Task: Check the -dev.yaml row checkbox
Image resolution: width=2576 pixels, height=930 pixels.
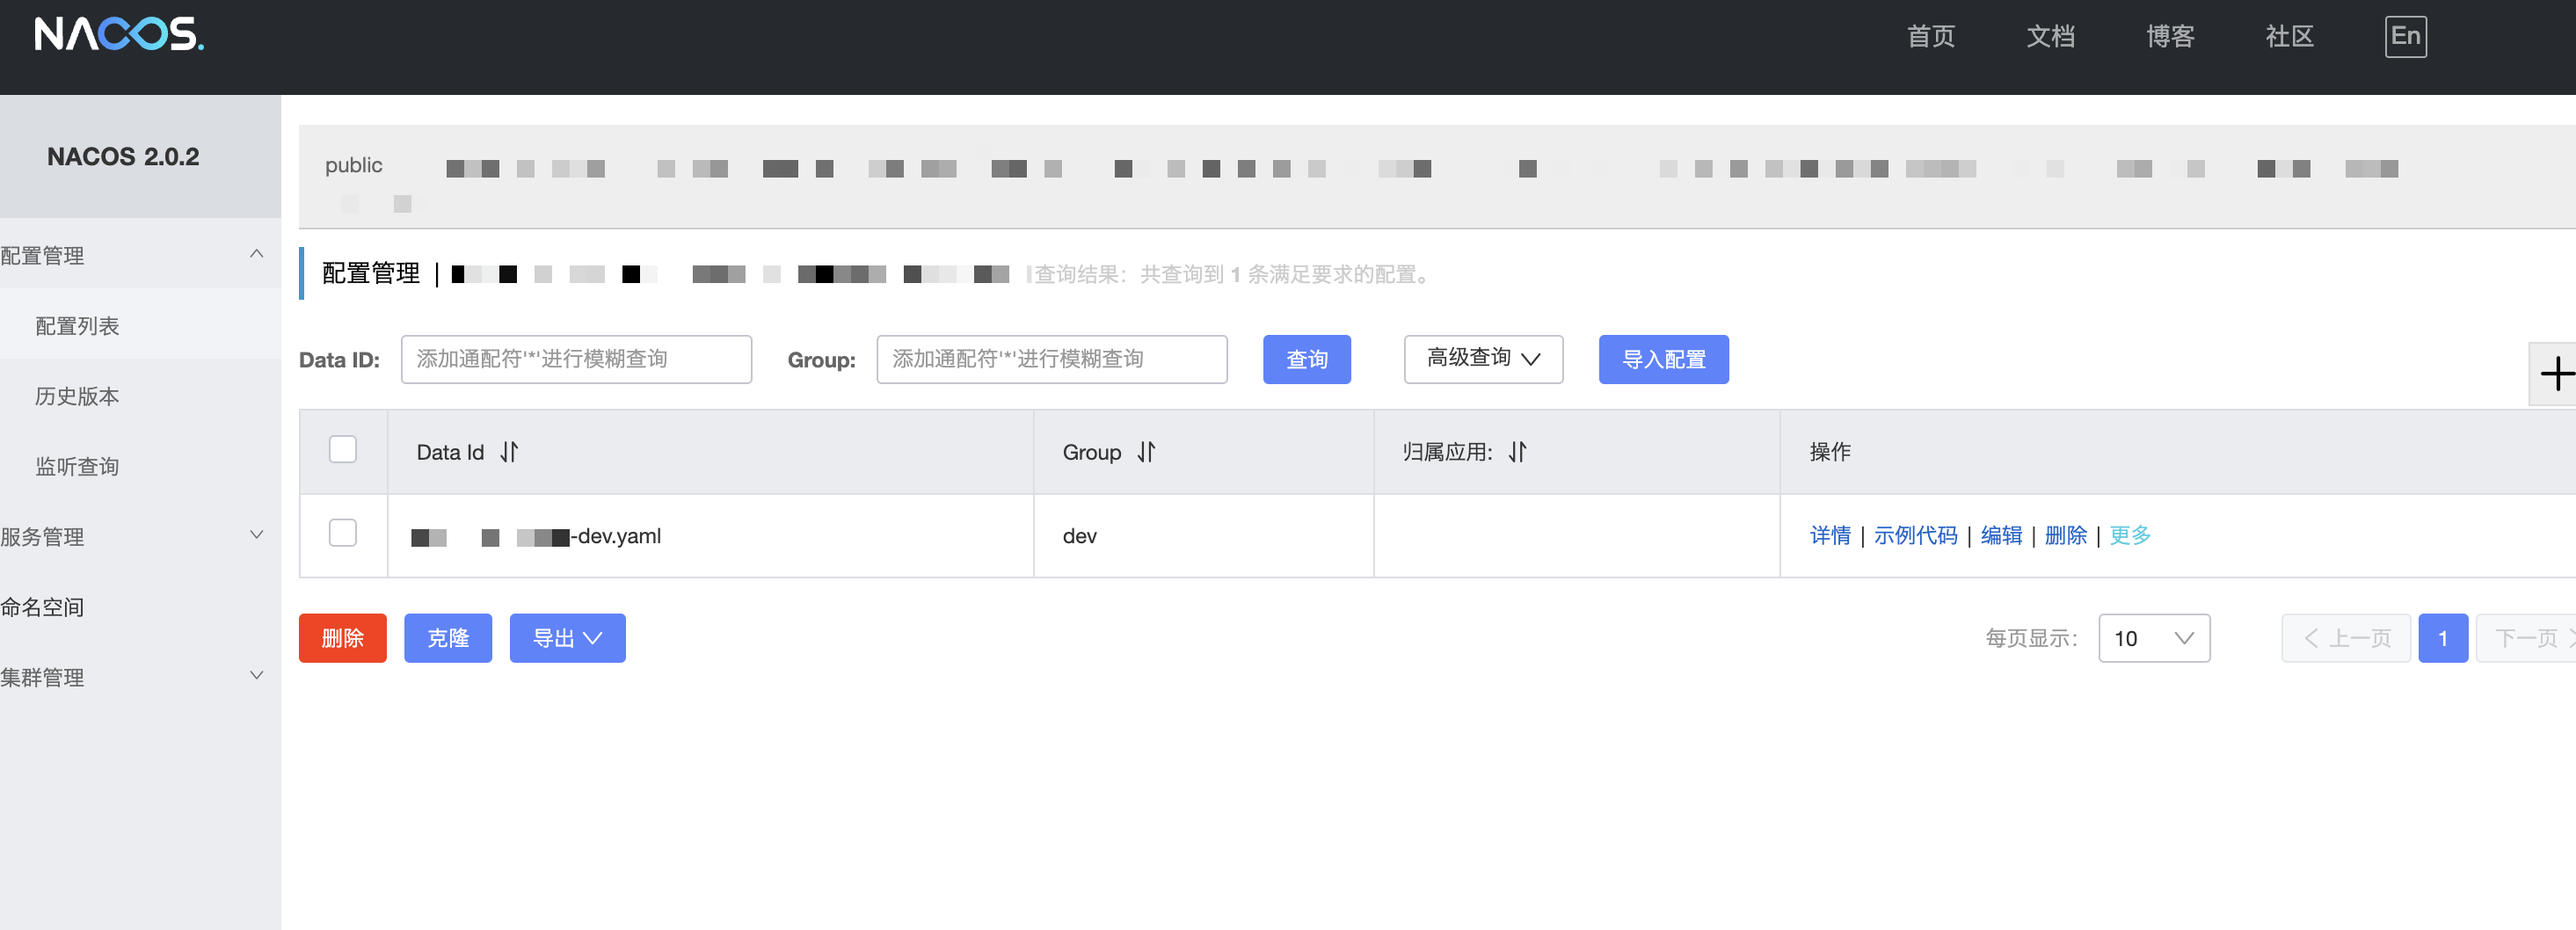Action: (343, 533)
